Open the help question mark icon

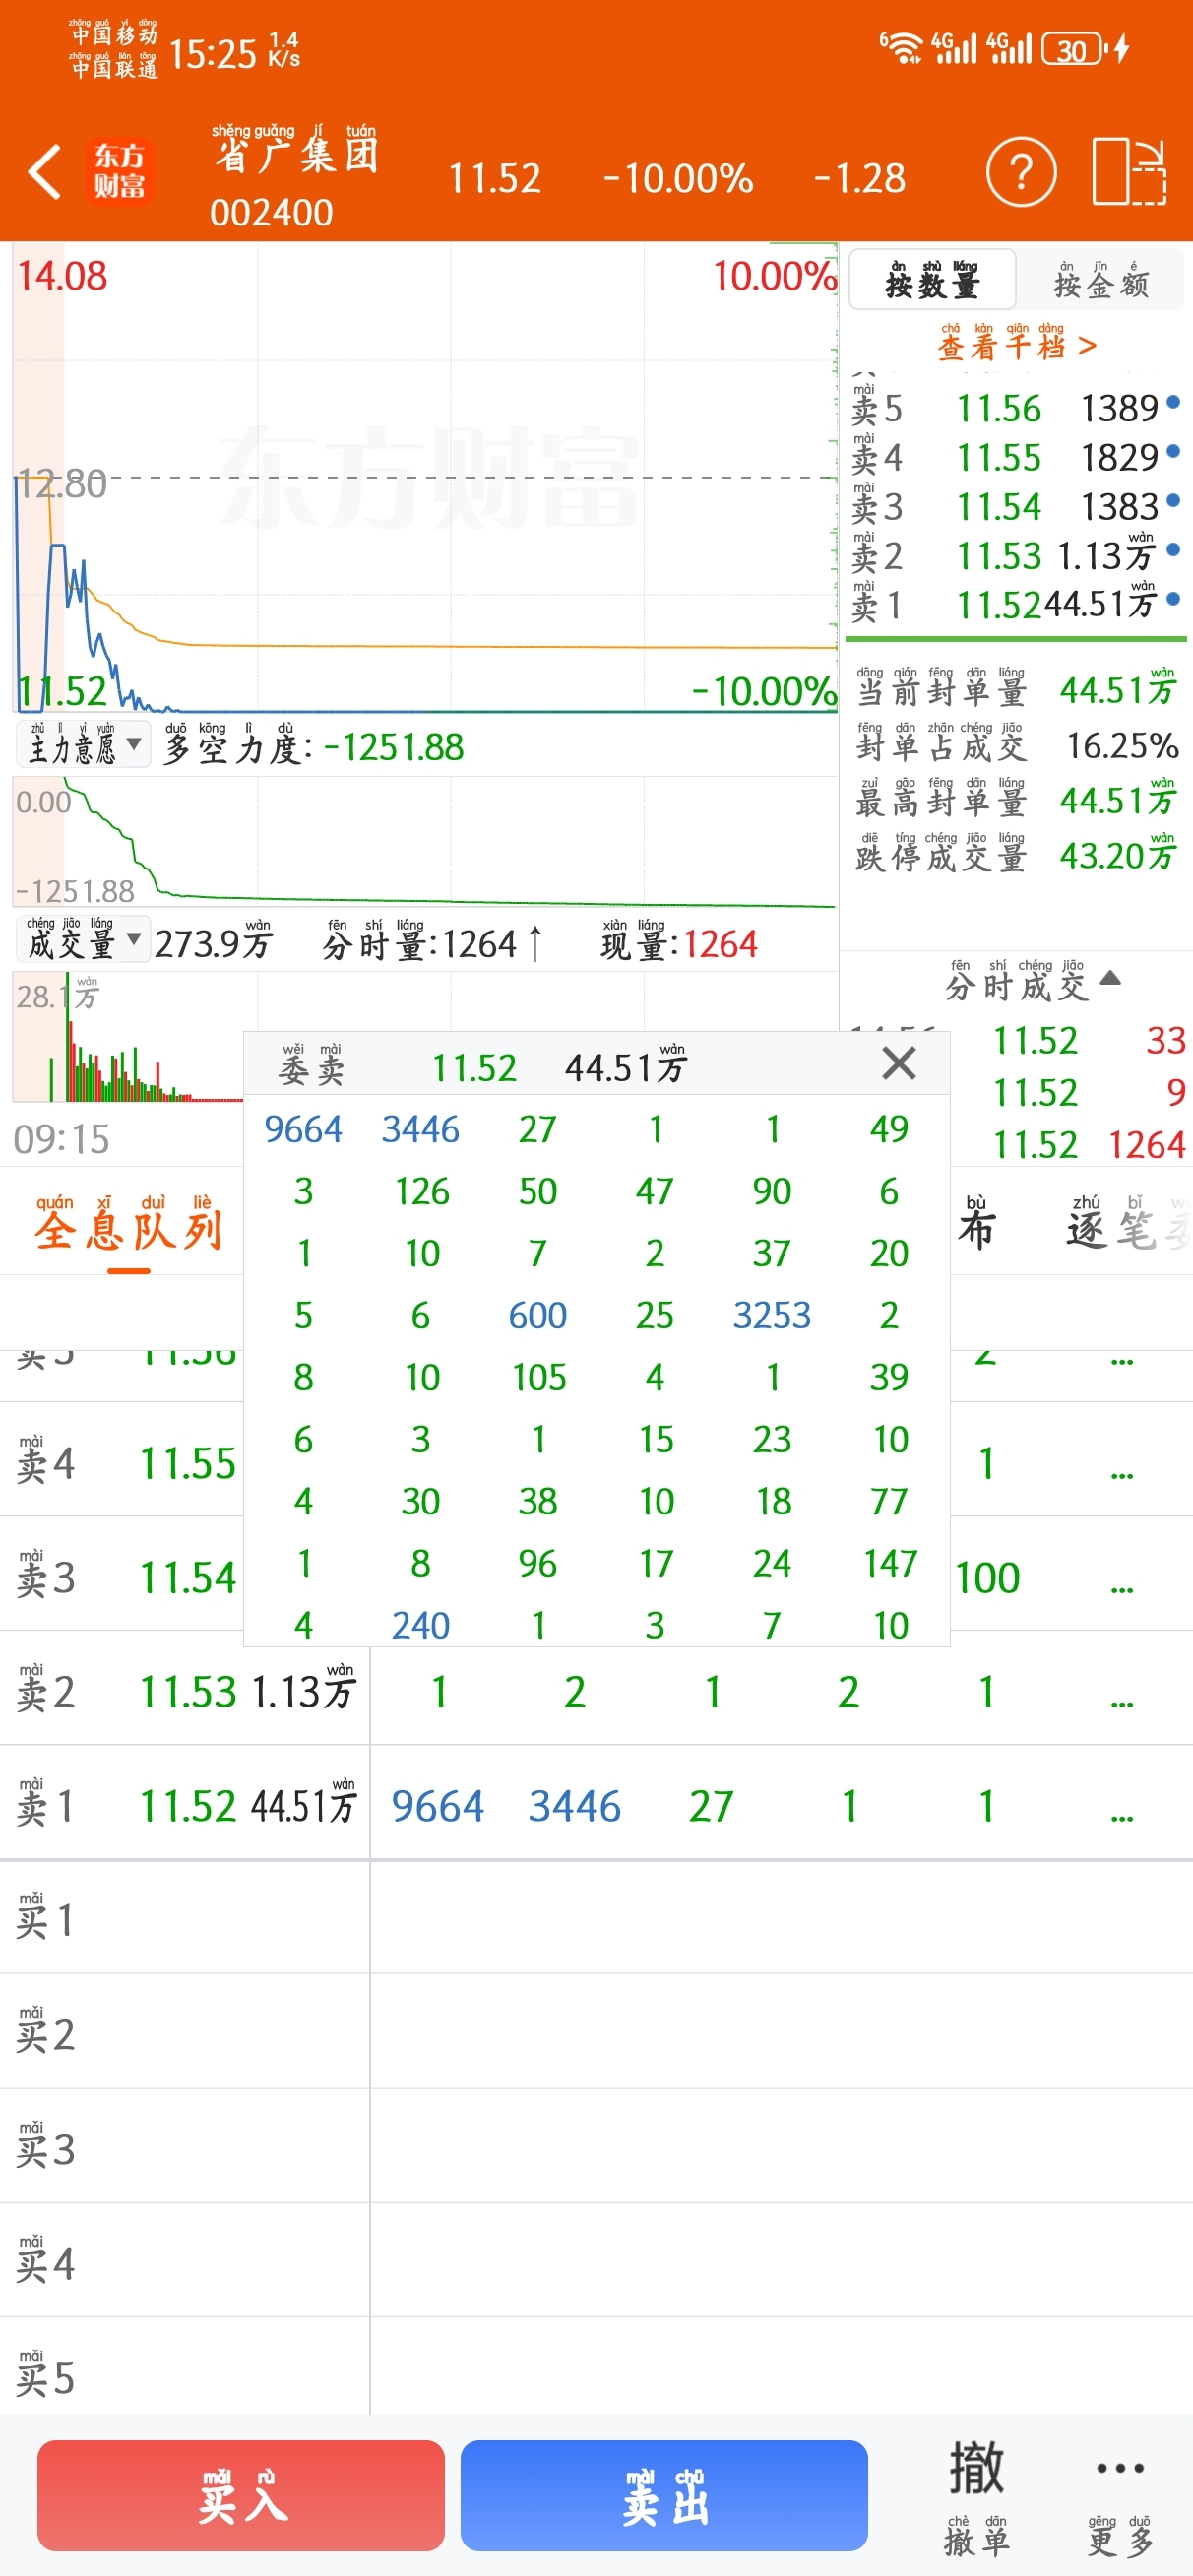(1020, 173)
